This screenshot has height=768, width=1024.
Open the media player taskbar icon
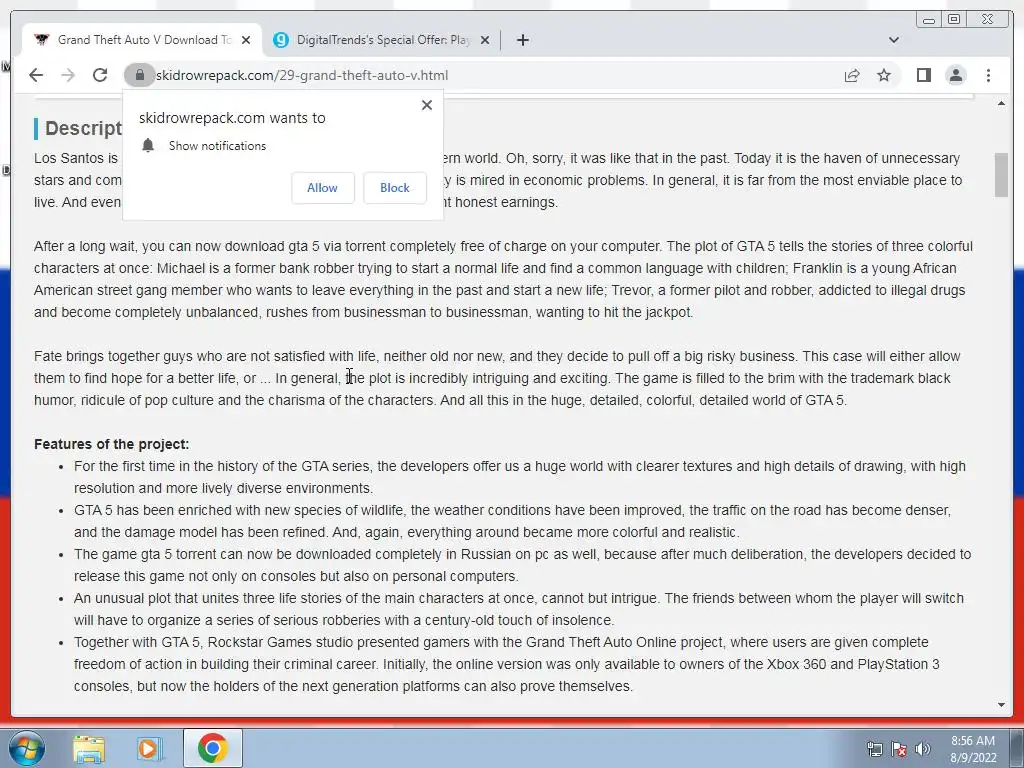point(149,748)
